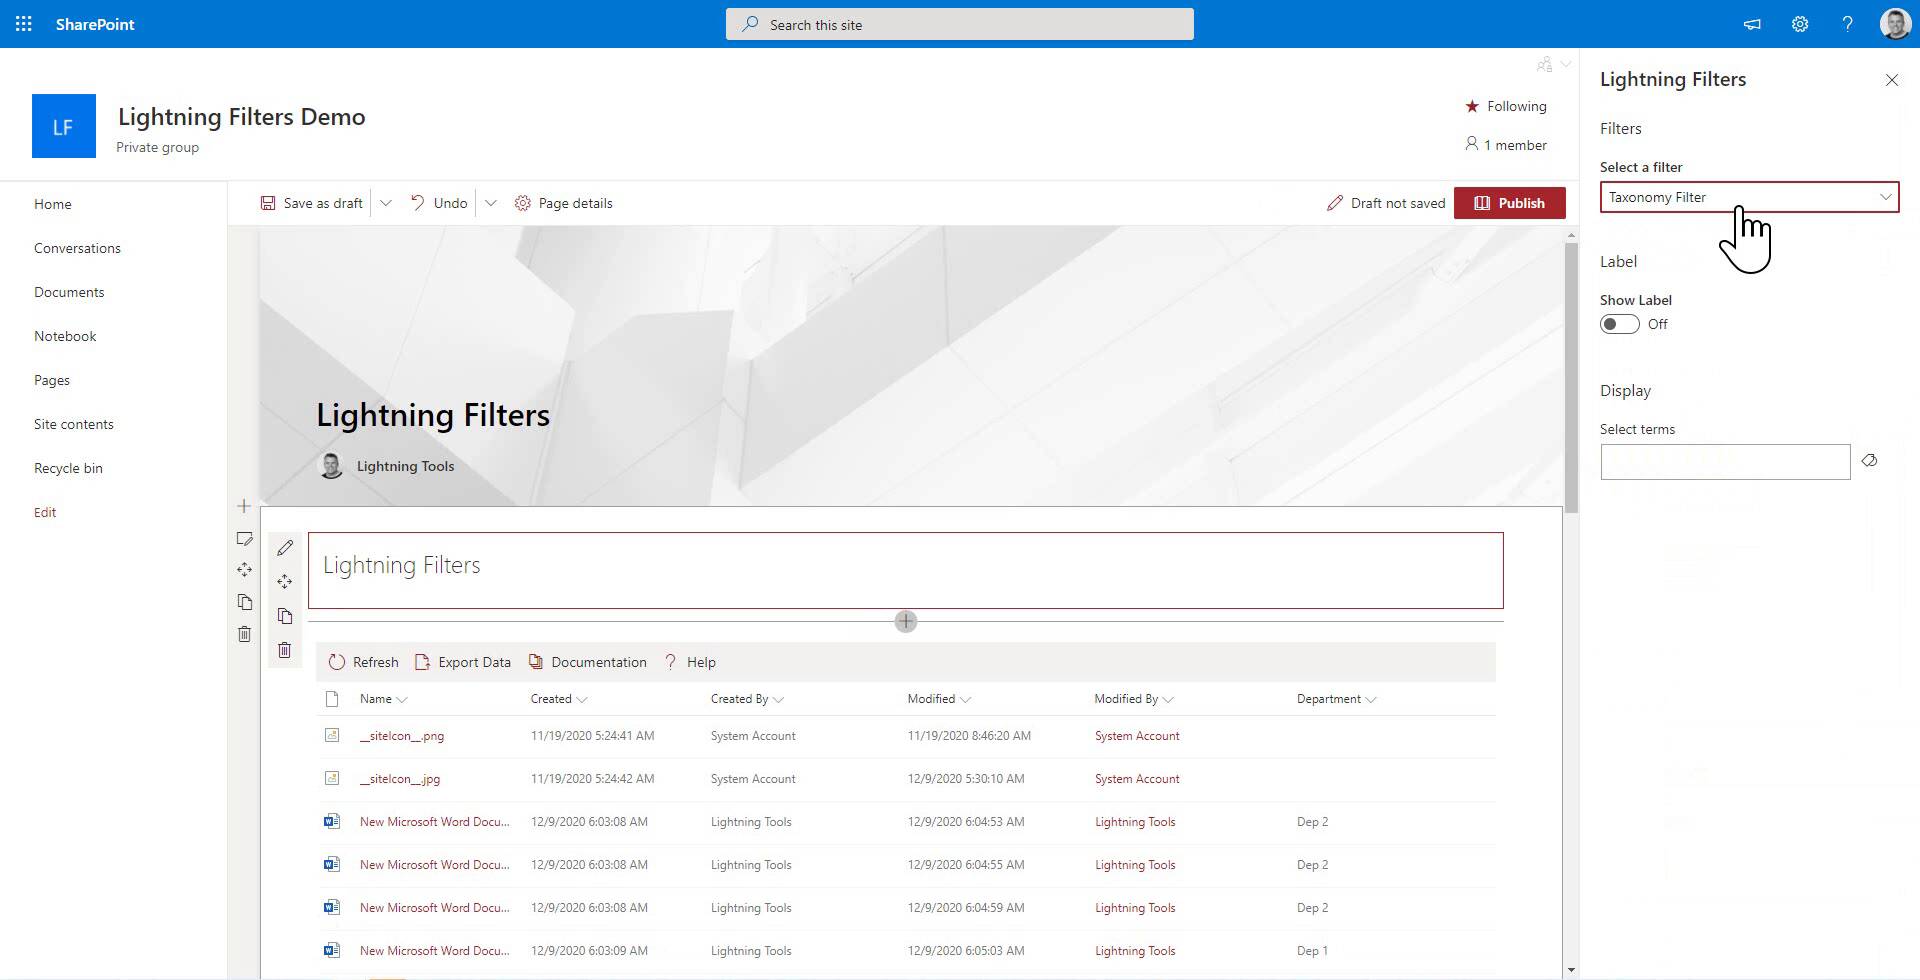Open the Taxonomy Filter dropdown
Screen dimensions: 1920x980
click(x=1749, y=197)
